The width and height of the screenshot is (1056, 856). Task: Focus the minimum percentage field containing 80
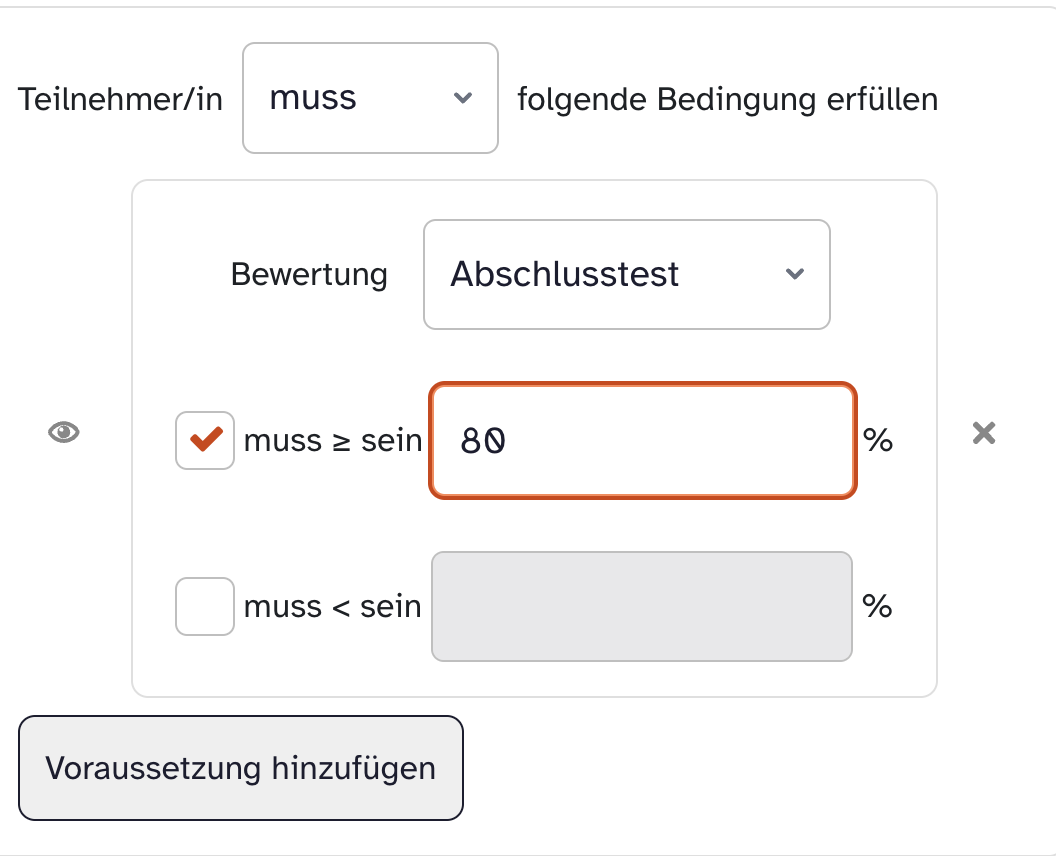click(642, 440)
